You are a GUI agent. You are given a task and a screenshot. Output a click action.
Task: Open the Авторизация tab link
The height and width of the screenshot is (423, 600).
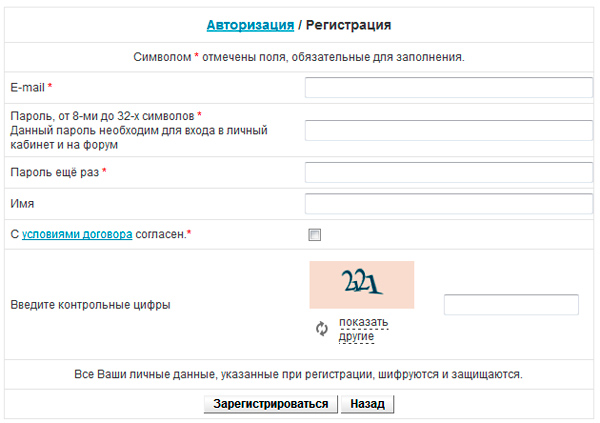tap(250, 23)
